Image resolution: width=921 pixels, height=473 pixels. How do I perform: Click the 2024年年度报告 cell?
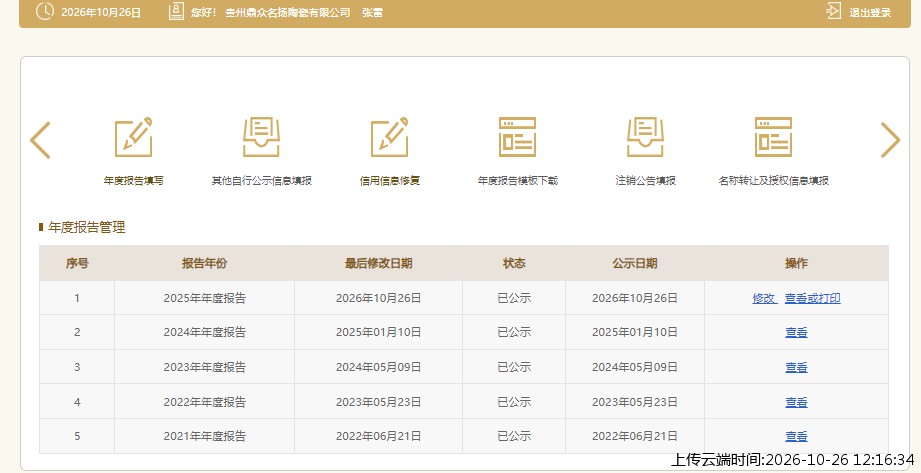[x=204, y=333]
